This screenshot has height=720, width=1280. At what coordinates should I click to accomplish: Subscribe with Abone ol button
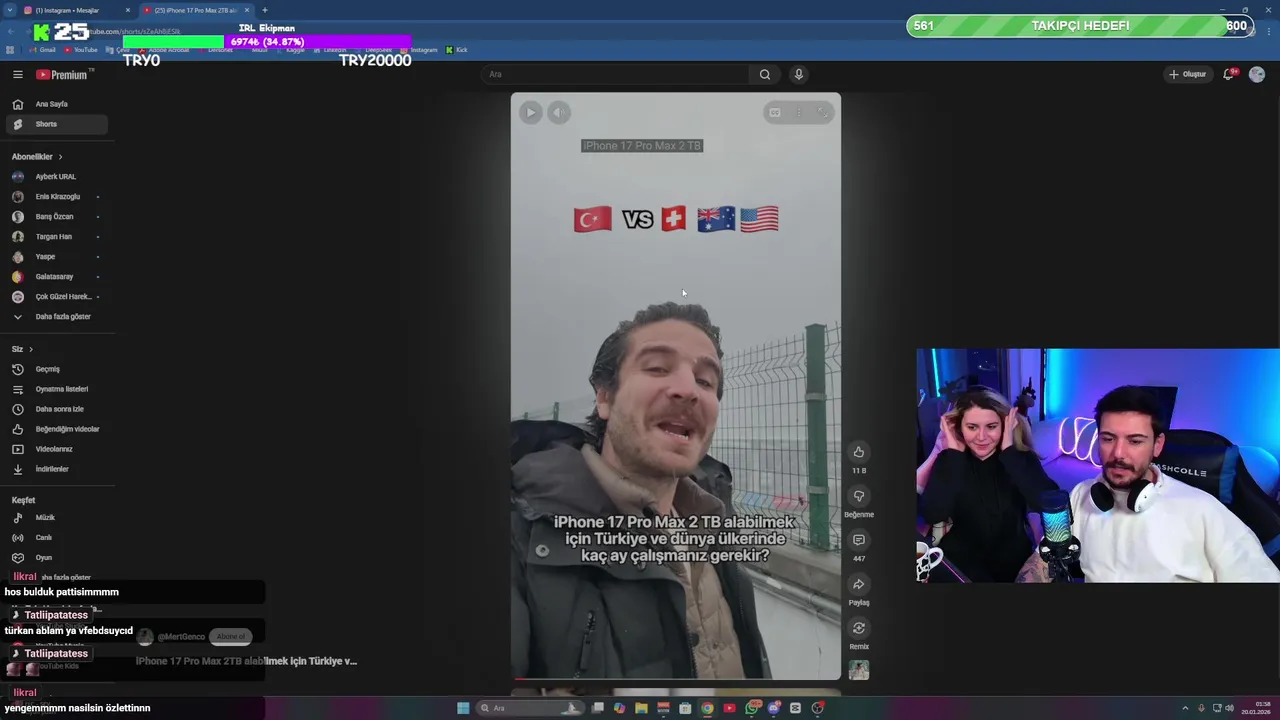coord(231,637)
